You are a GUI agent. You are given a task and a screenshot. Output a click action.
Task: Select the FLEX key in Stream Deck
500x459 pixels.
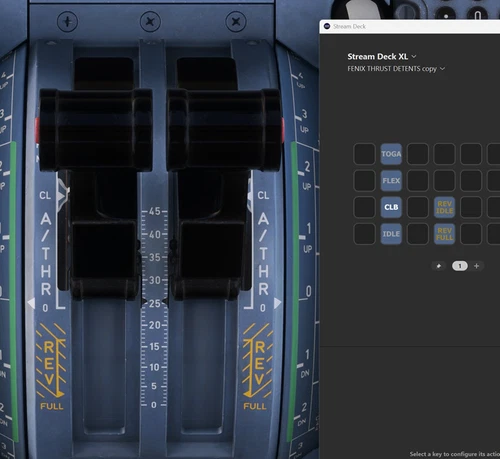pos(391,181)
